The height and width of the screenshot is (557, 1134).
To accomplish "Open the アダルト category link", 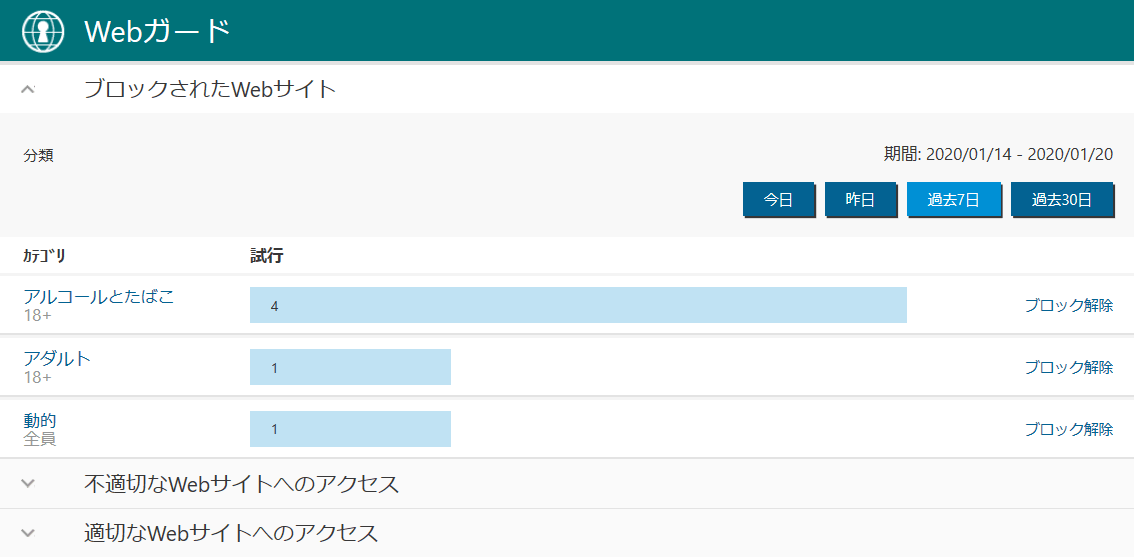I will [x=57, y=358].
